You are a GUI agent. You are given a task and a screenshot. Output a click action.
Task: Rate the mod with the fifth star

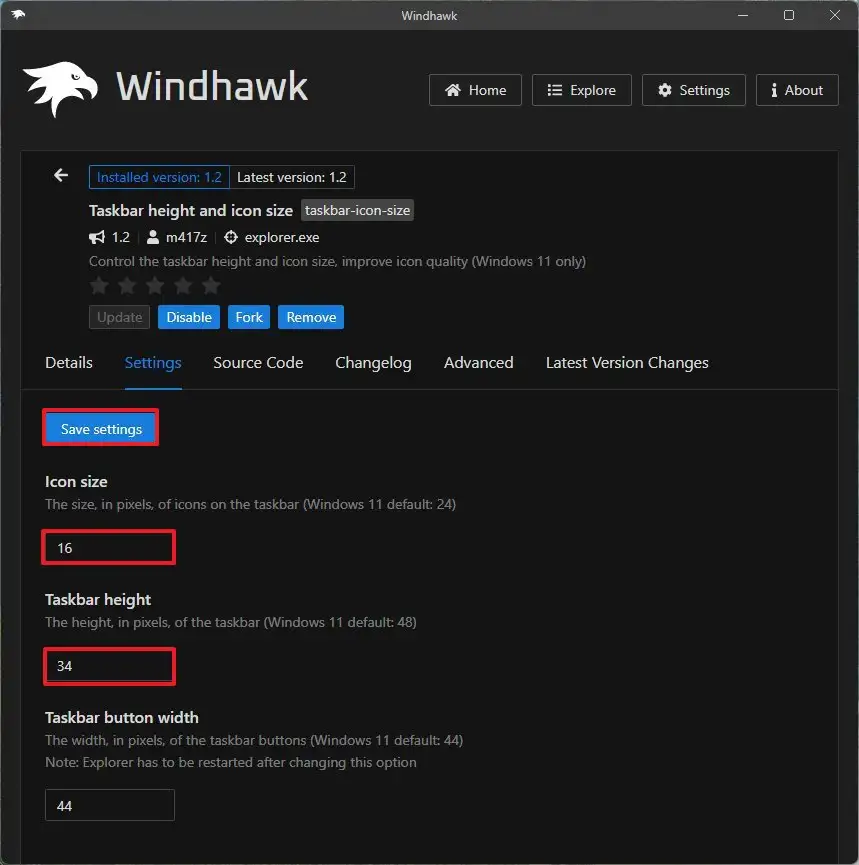click(211, 286)
